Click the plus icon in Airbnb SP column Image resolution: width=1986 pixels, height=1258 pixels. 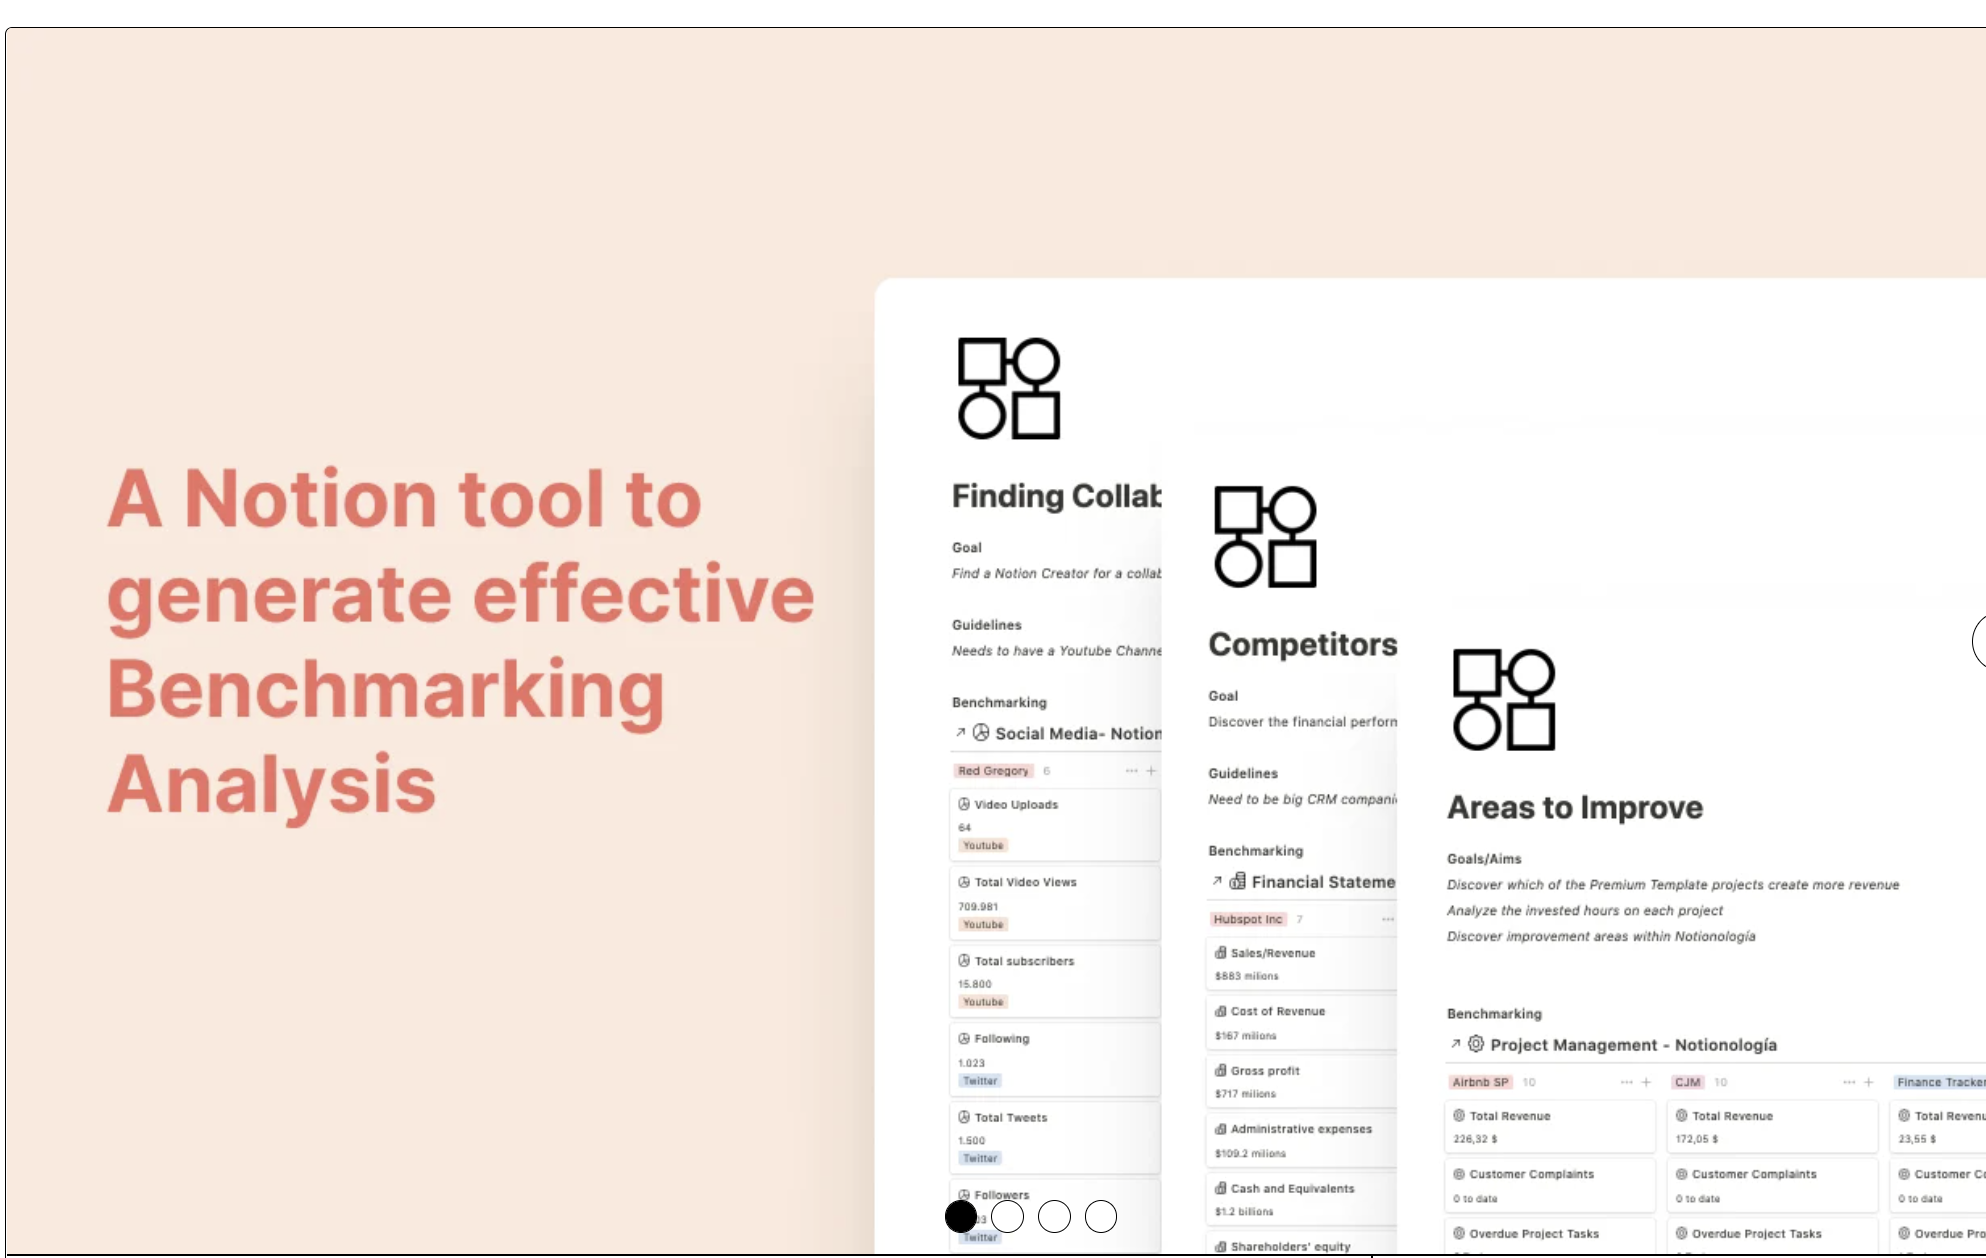tap(1646, 1082)
